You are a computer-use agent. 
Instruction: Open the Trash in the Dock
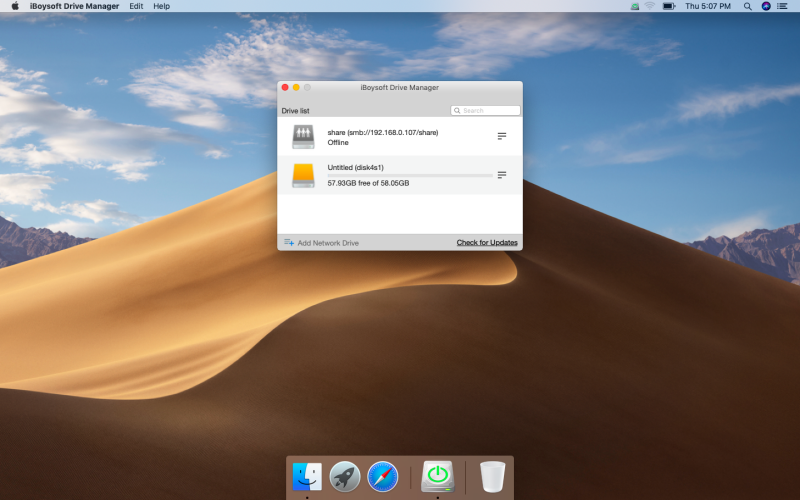coord(492,476)
